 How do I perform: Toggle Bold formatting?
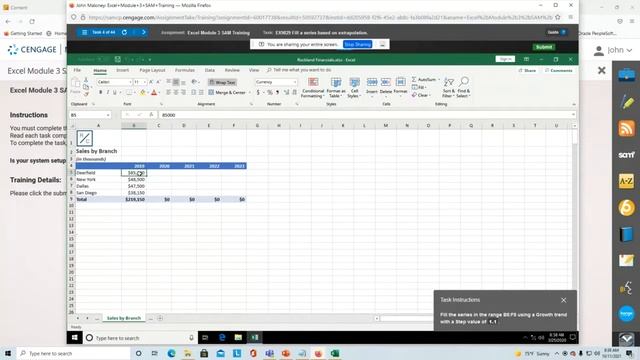[x=100, y=93]
